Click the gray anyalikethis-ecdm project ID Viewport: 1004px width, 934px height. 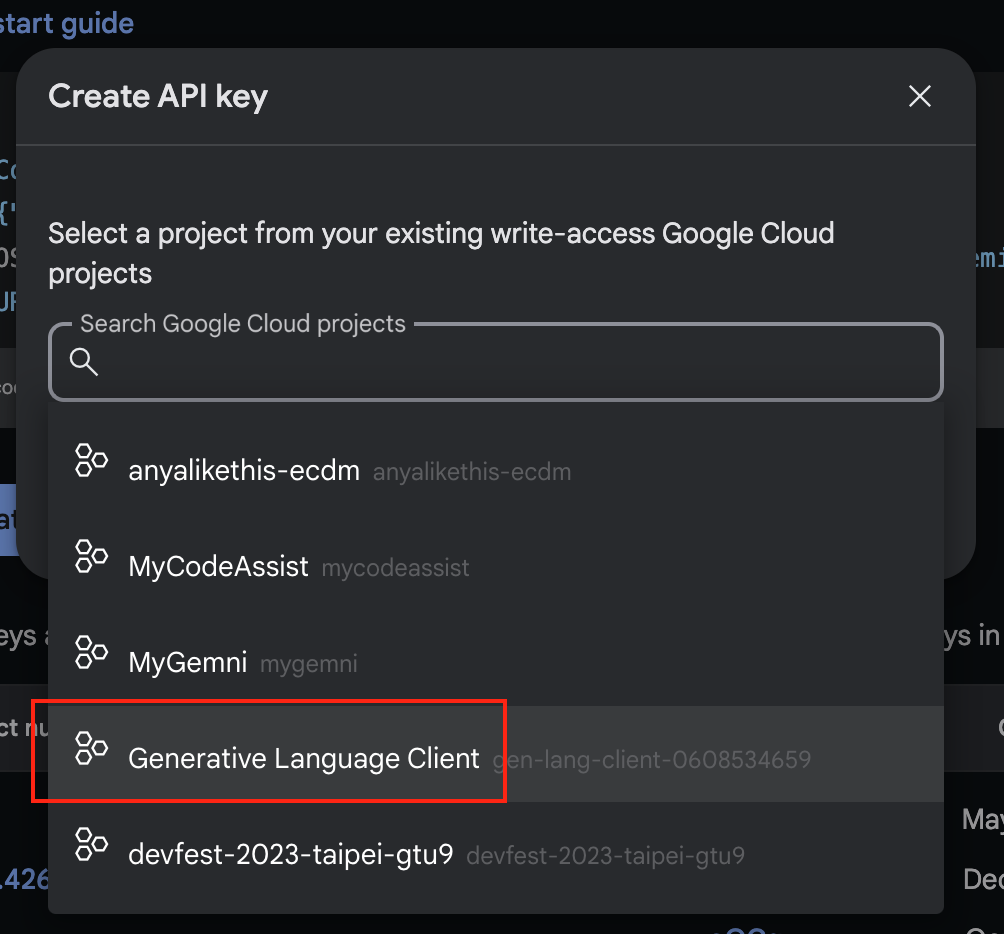click(x=472, y=472)
